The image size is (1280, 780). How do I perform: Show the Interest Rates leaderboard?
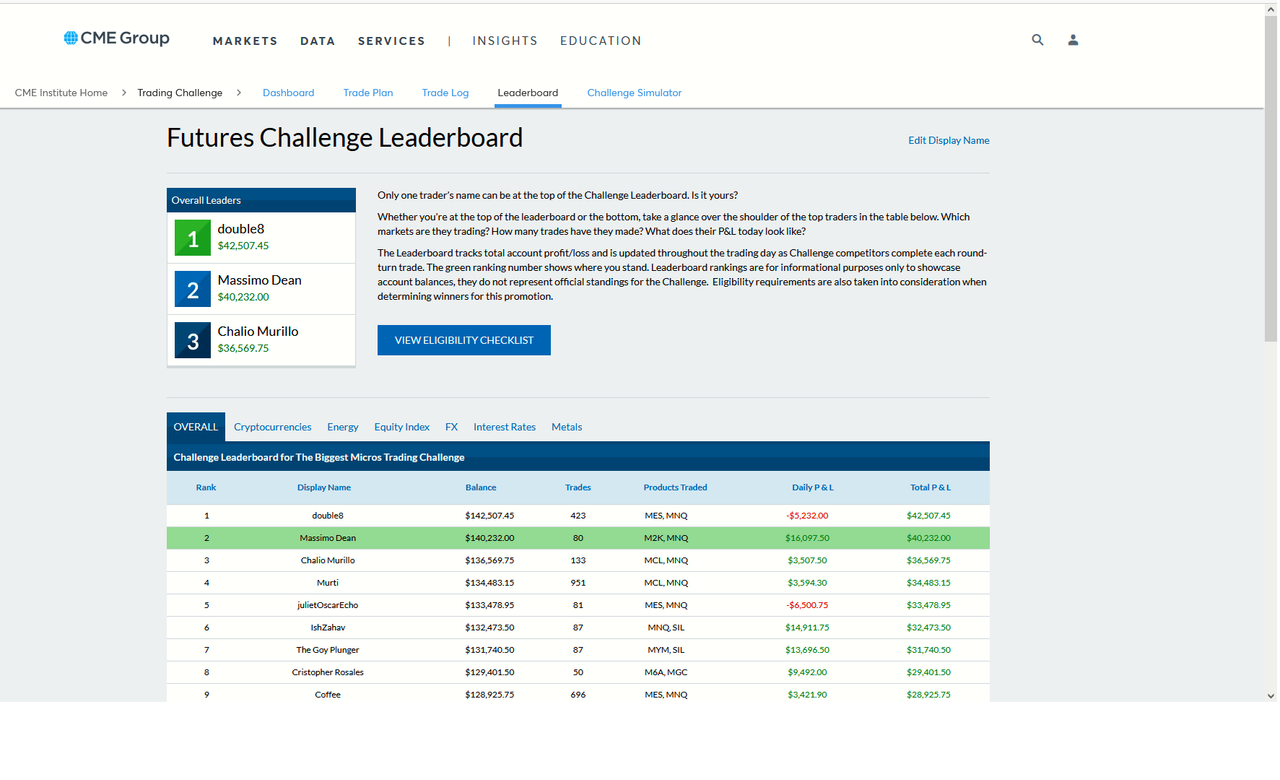tap(505, 427)
